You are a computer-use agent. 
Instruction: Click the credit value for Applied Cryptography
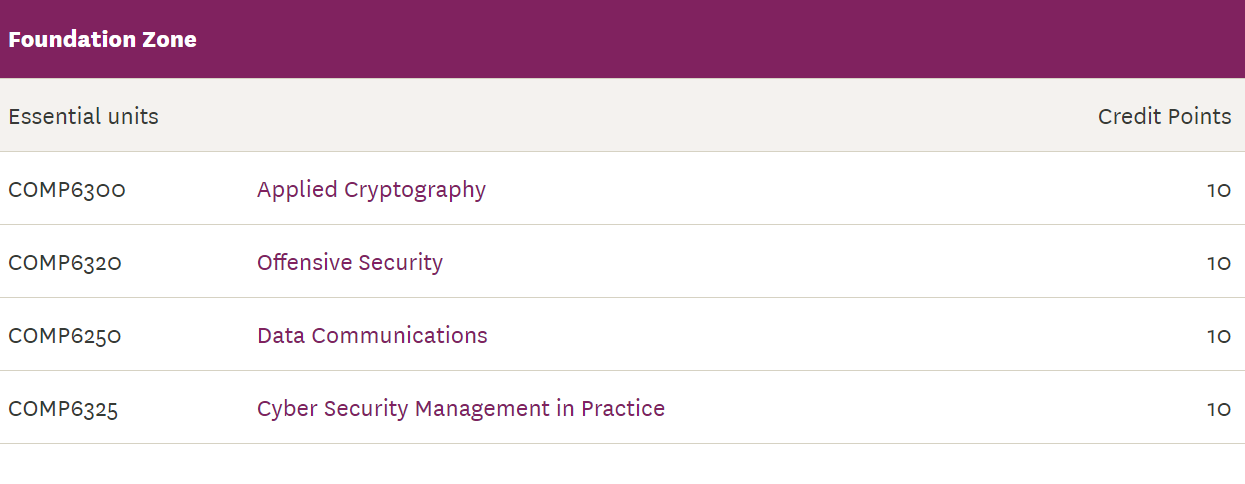tap(1219, 190)
